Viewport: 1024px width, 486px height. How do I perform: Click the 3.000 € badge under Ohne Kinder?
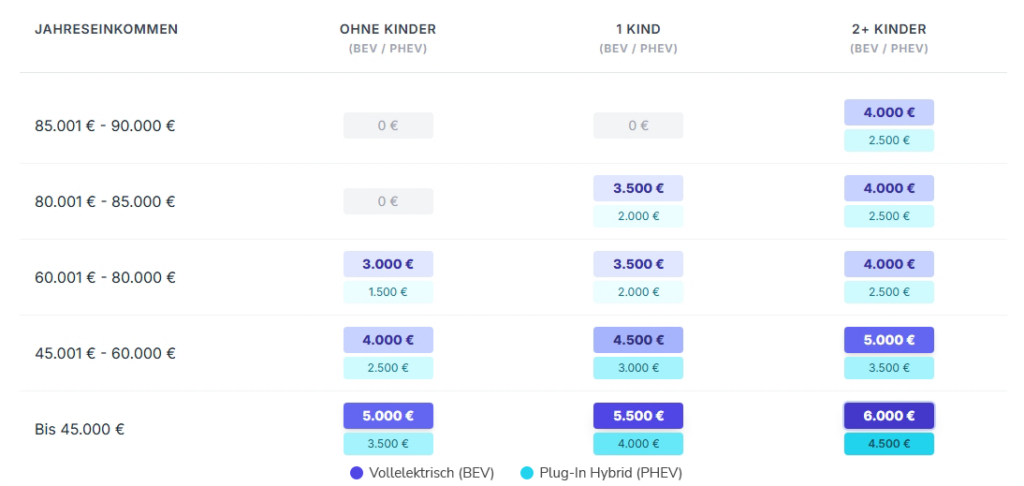coord(388,264)
